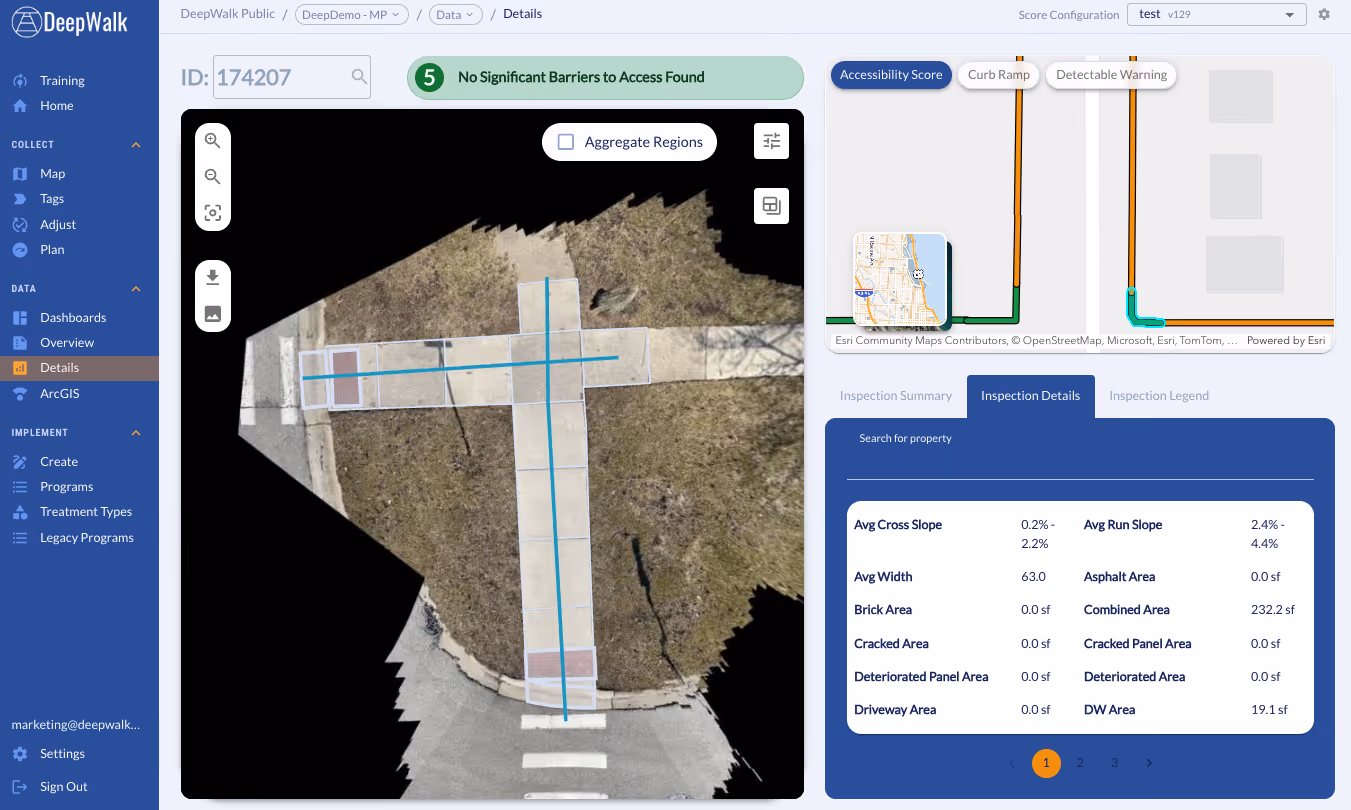Select the Detectable Warning map toggle

[x=1111, y=75]
